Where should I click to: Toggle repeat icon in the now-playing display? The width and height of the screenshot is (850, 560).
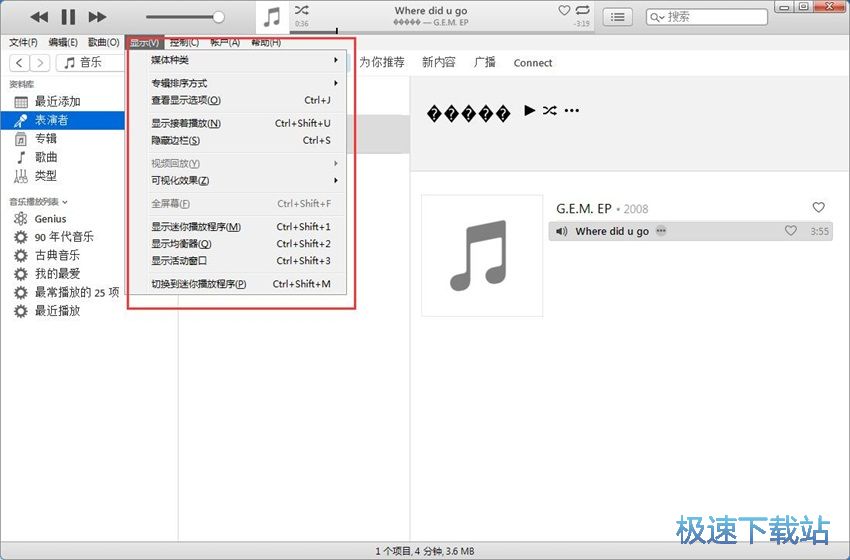point(582,10)
